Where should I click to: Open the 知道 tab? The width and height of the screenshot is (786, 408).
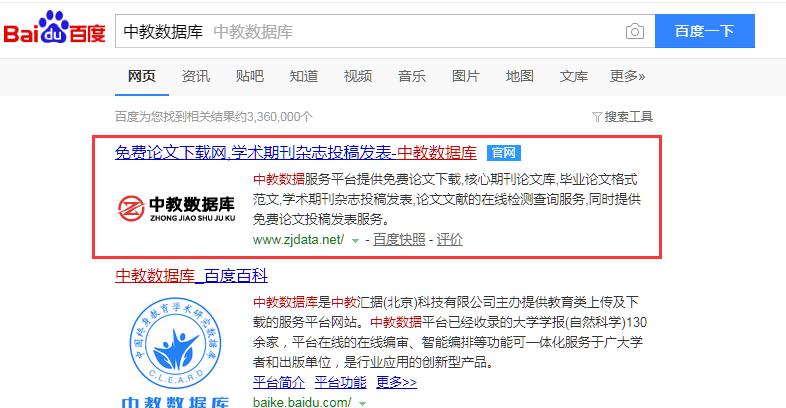point(304,76)
